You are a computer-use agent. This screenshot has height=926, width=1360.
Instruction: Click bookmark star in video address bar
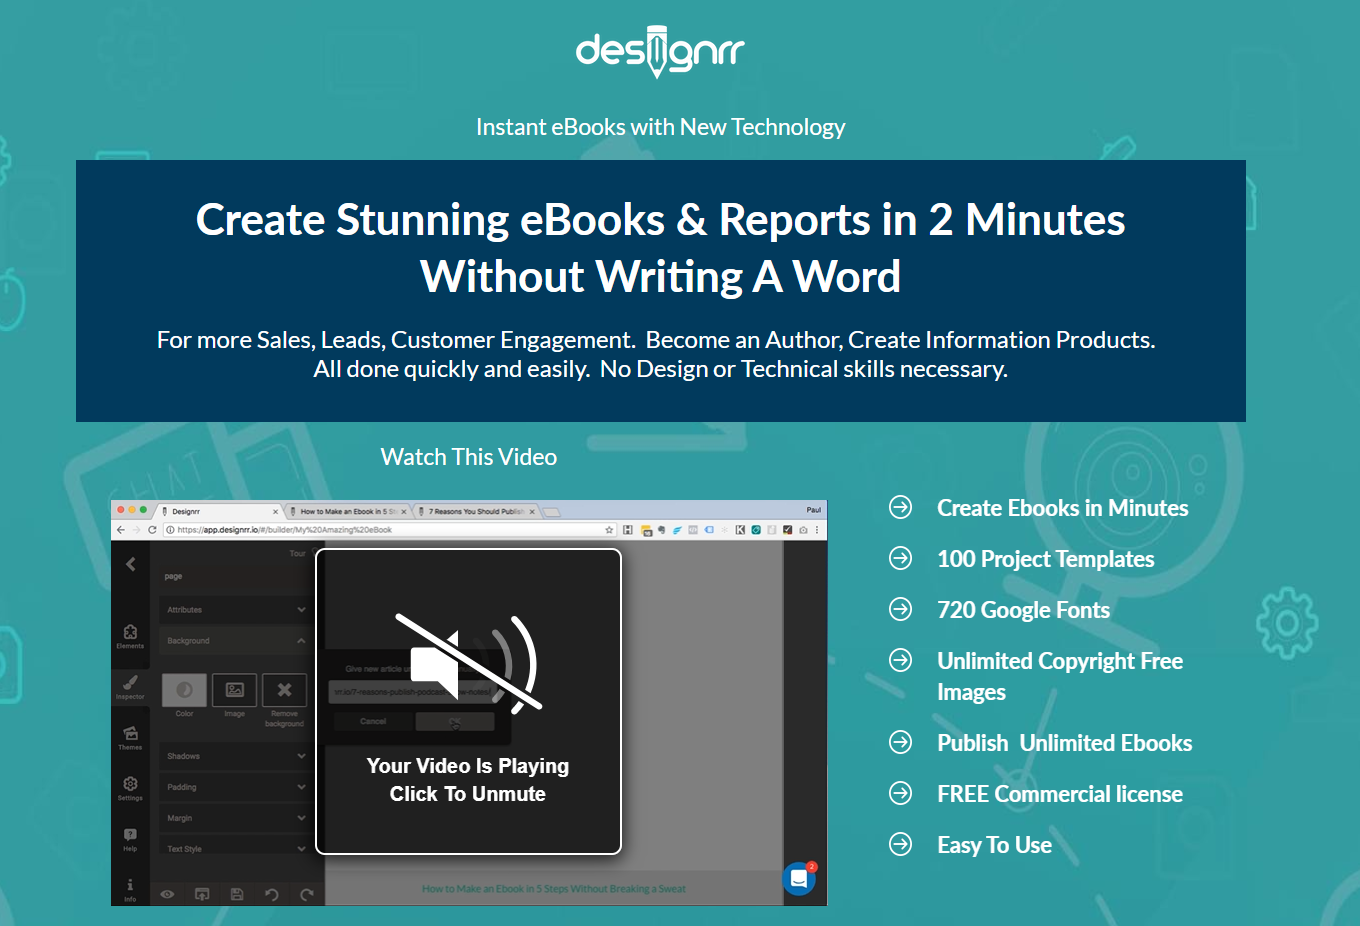click(609, 530)
